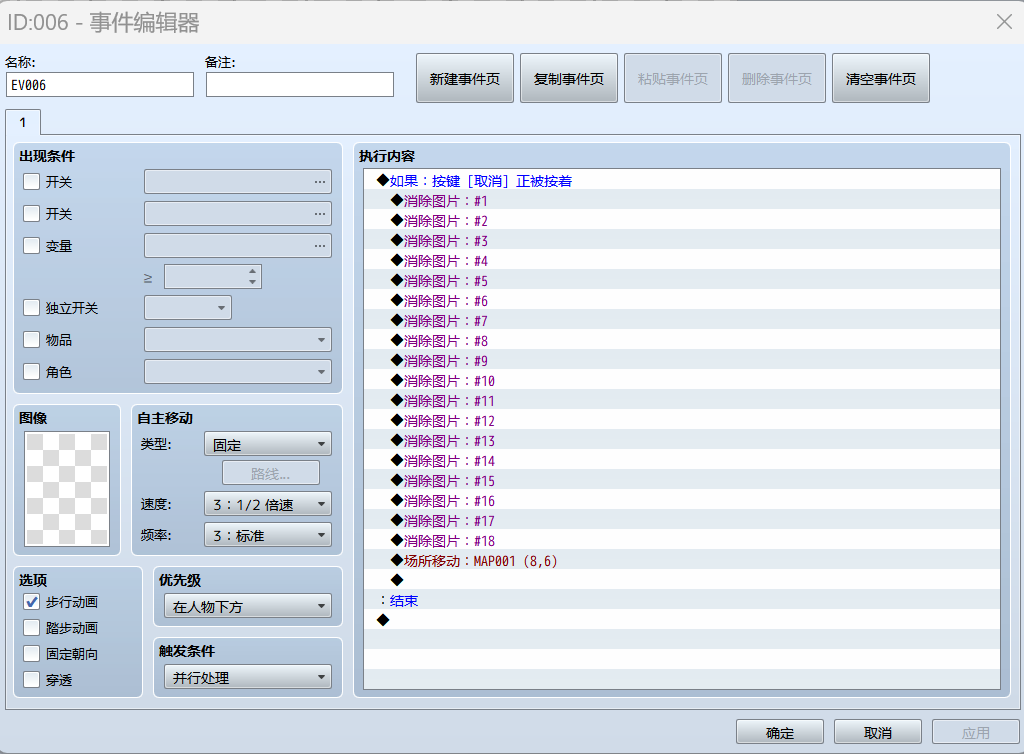
Task: Open the 频率 dropdown
Action: pos(268,535)
